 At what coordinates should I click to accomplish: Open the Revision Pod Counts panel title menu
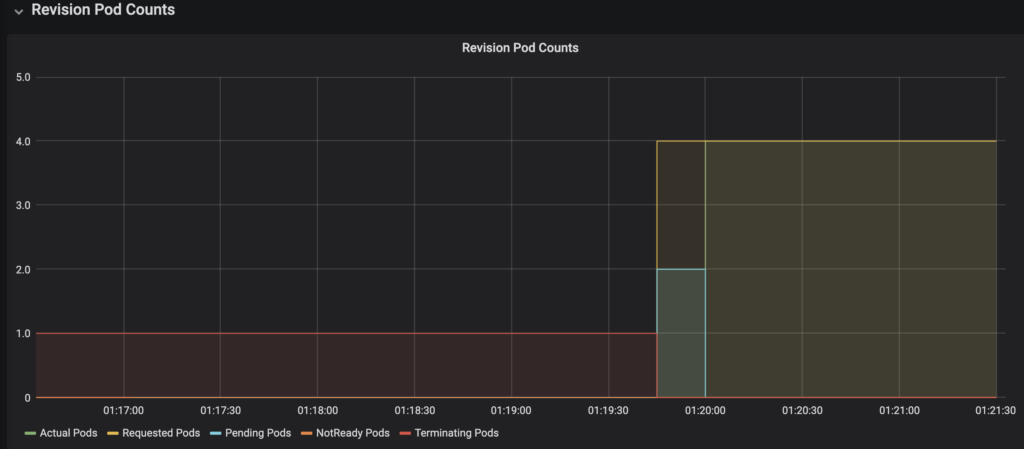point(519,47)
